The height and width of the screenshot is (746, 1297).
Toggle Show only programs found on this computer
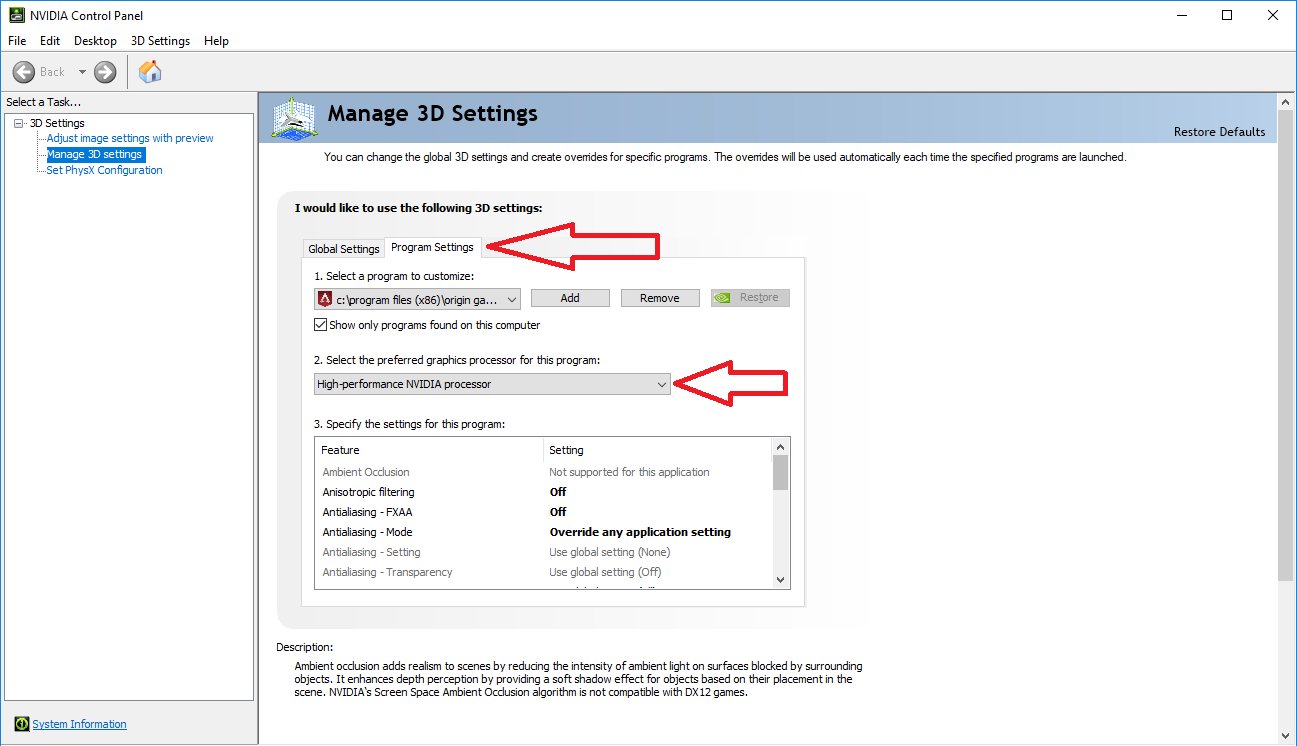pyautogui.click(x=321, y=325)
